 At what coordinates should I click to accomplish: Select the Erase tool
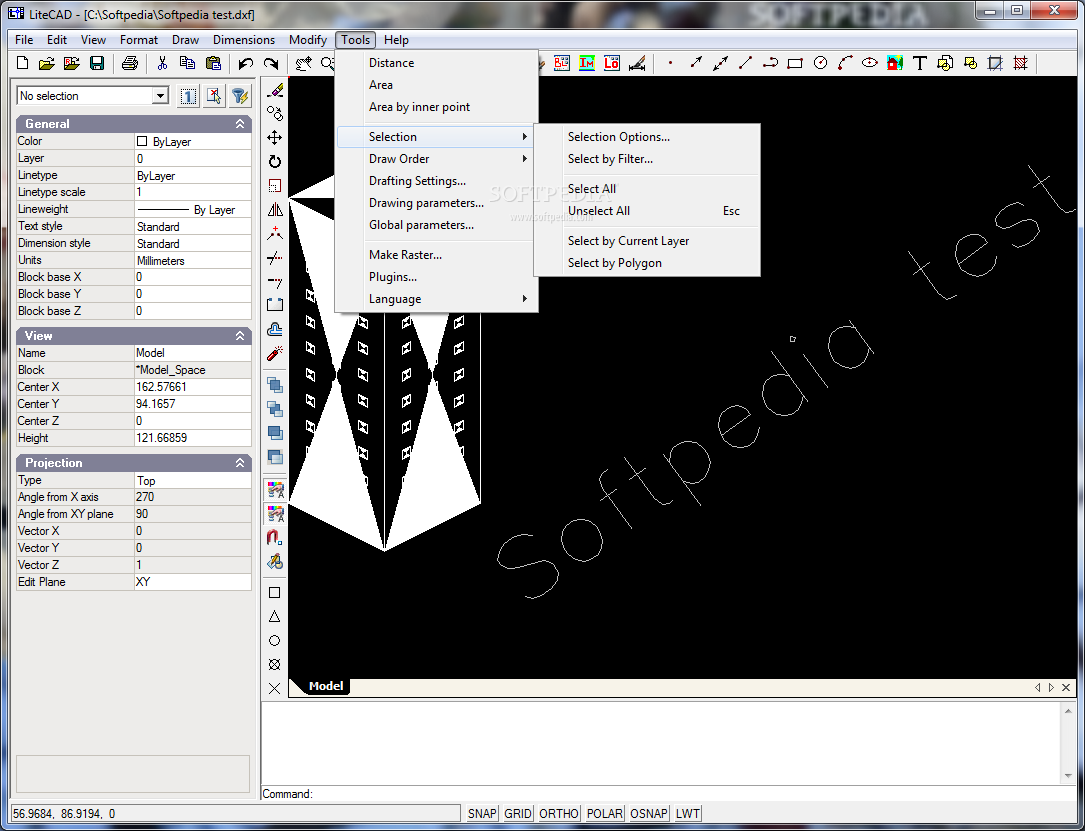point(275,90)
